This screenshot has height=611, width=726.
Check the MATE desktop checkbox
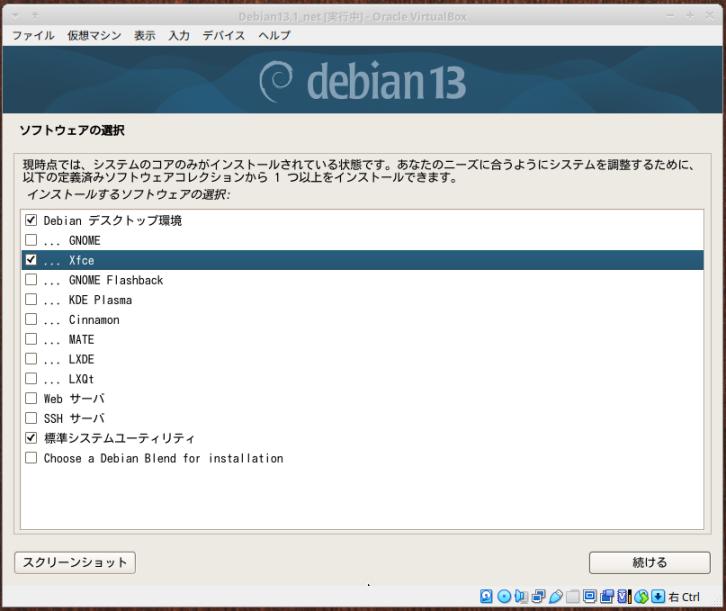point(31,339)
